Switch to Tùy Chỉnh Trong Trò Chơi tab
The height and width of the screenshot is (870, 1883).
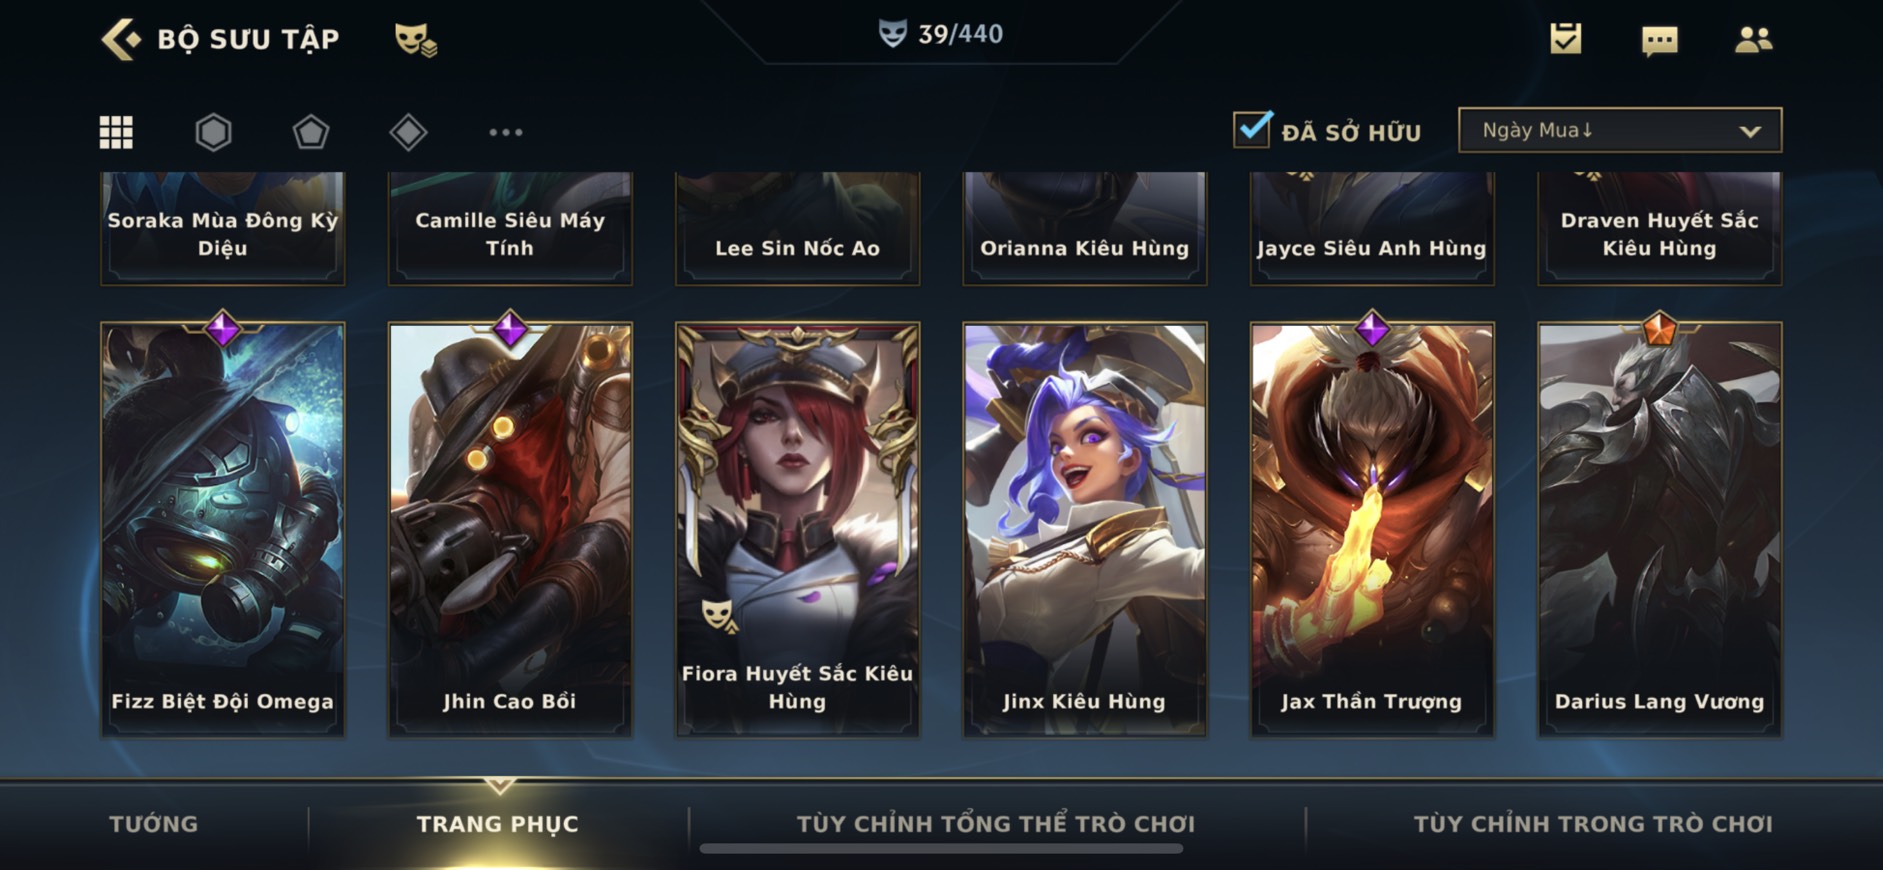pos(1593,824)
